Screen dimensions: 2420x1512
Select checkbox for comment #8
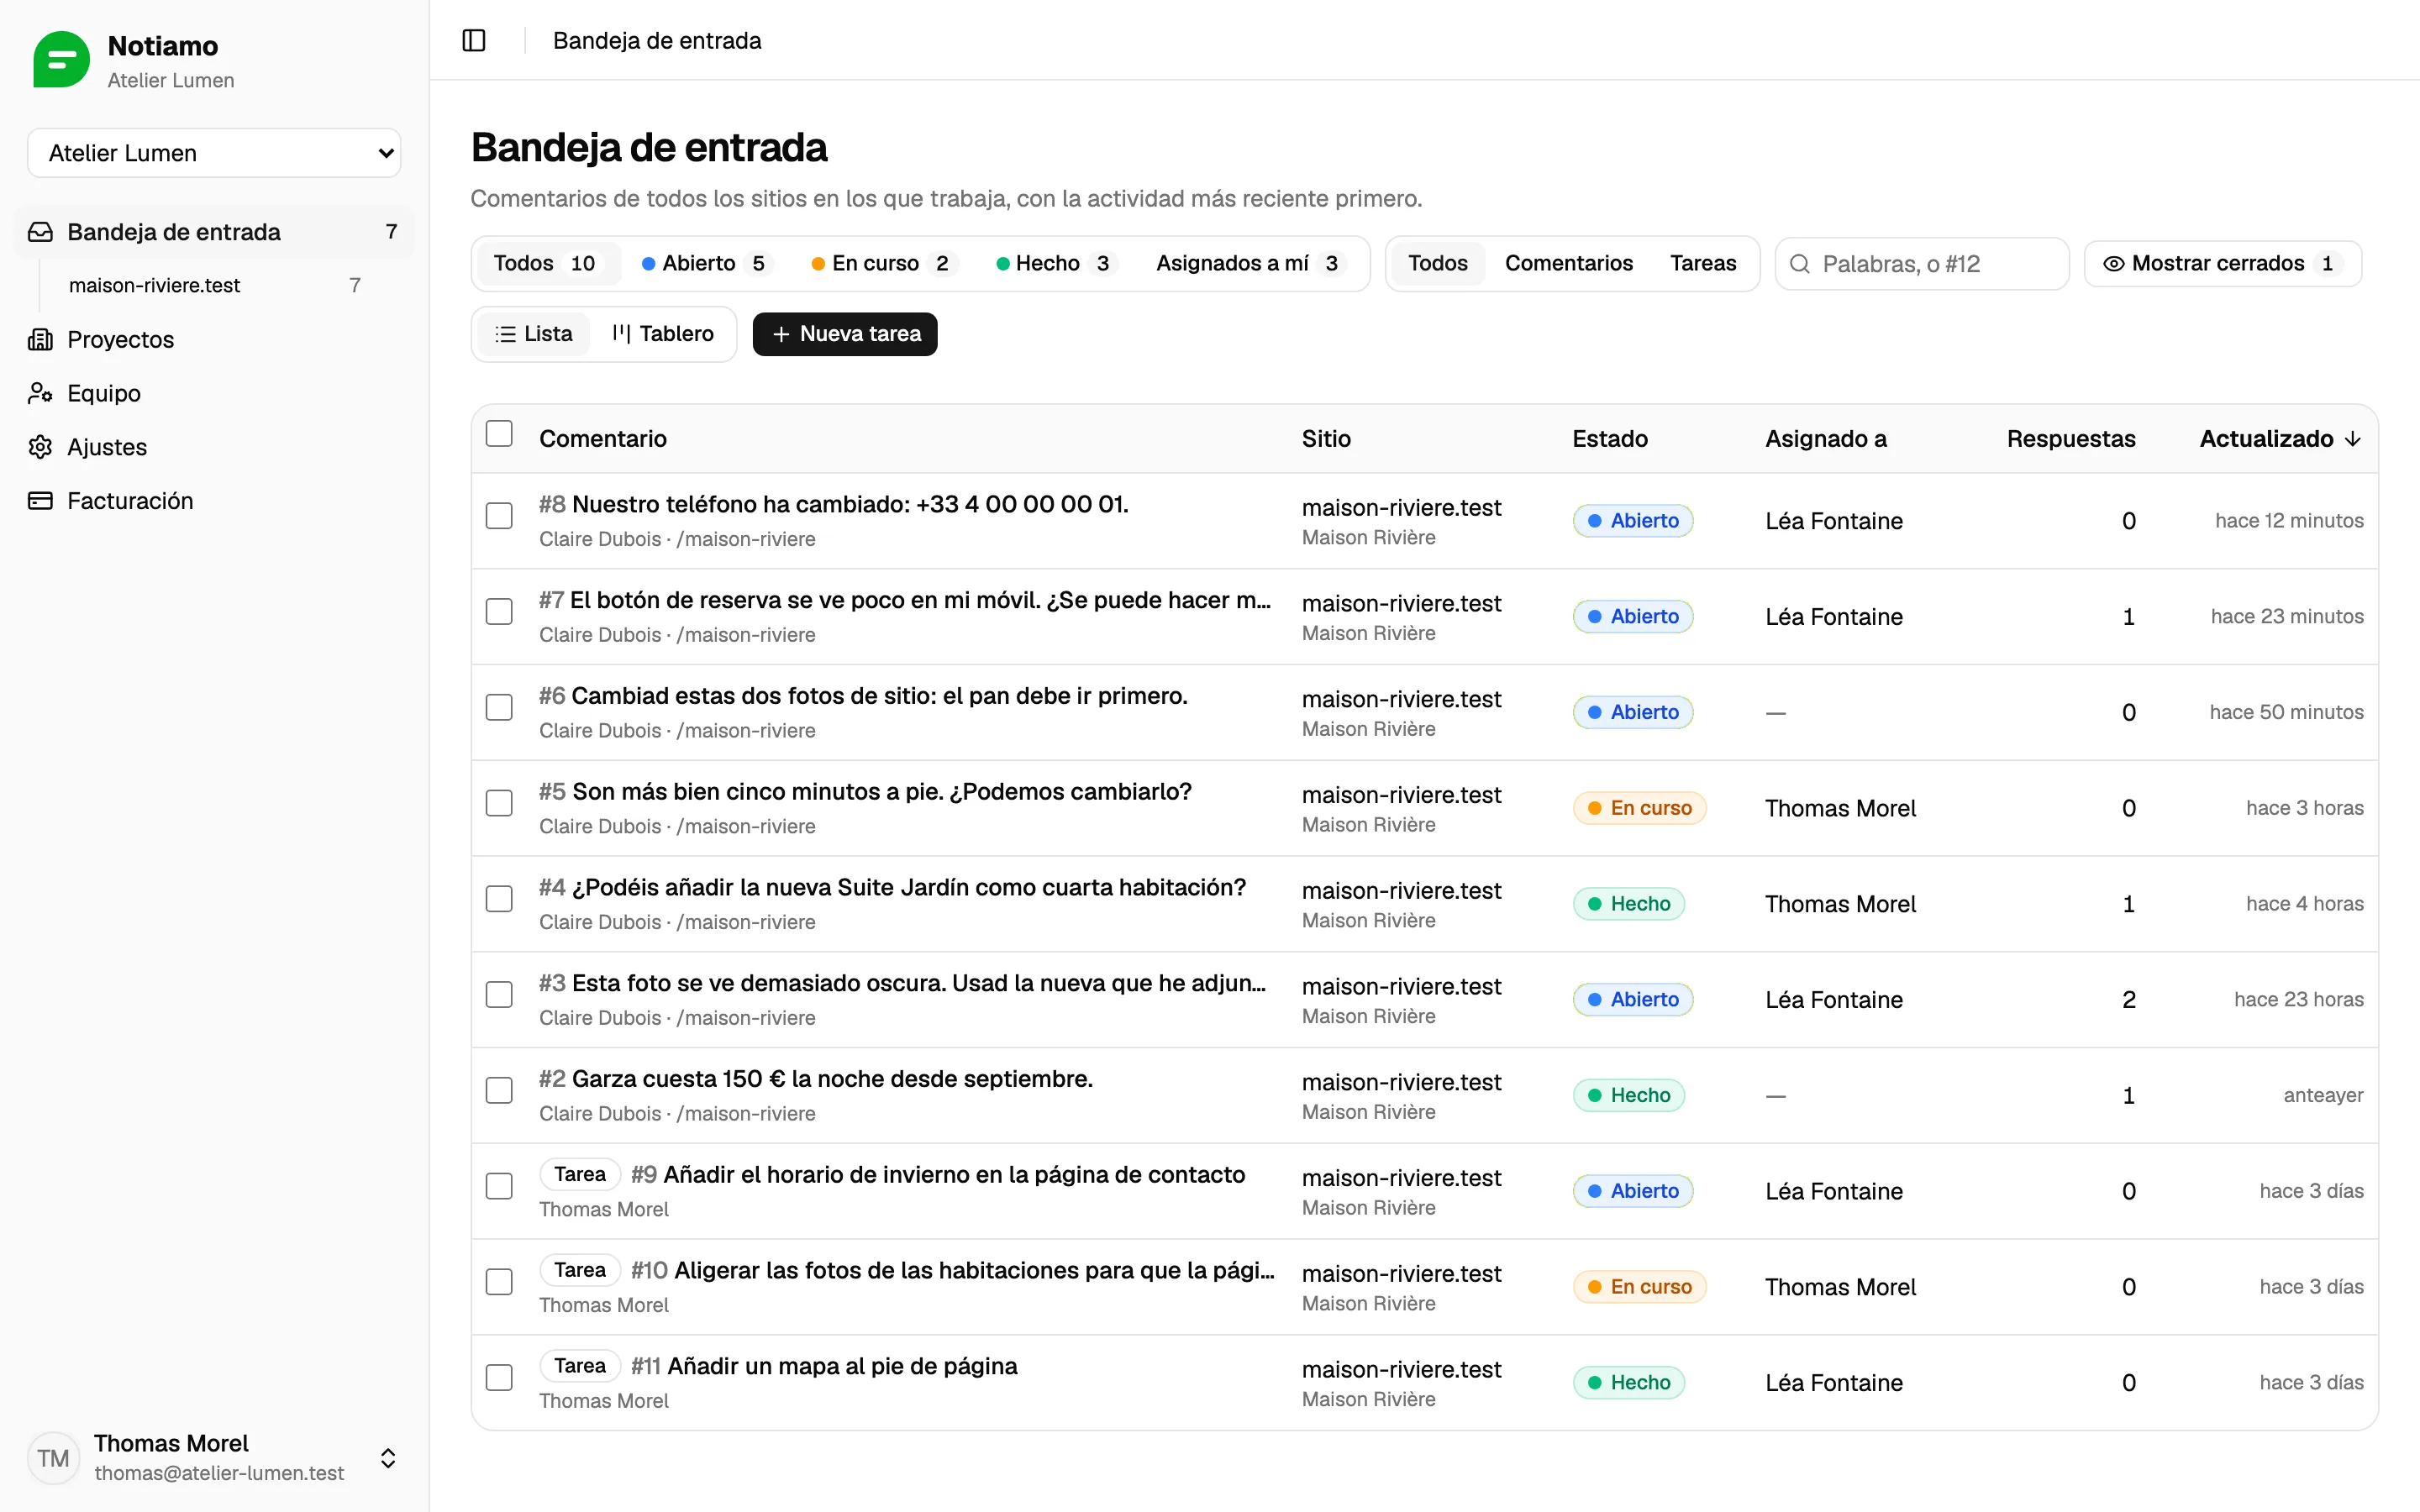coord(499,516)
